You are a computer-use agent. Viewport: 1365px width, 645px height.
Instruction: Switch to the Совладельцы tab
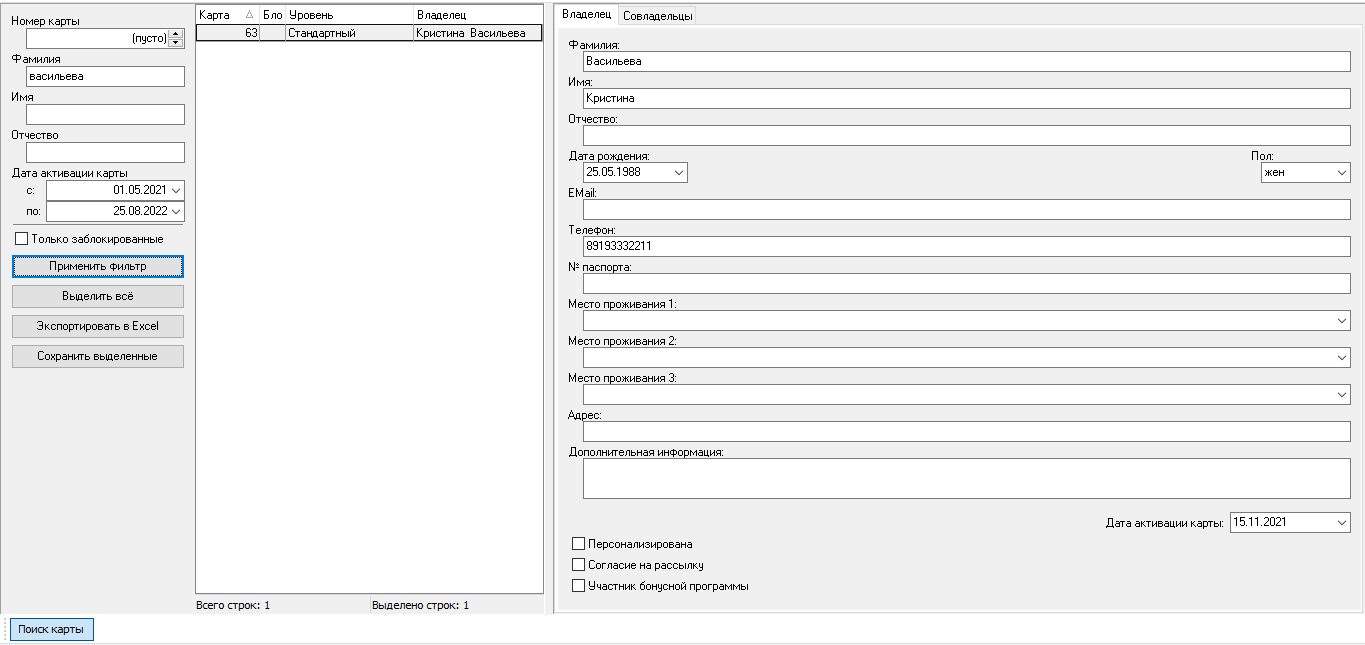(658, 15)
